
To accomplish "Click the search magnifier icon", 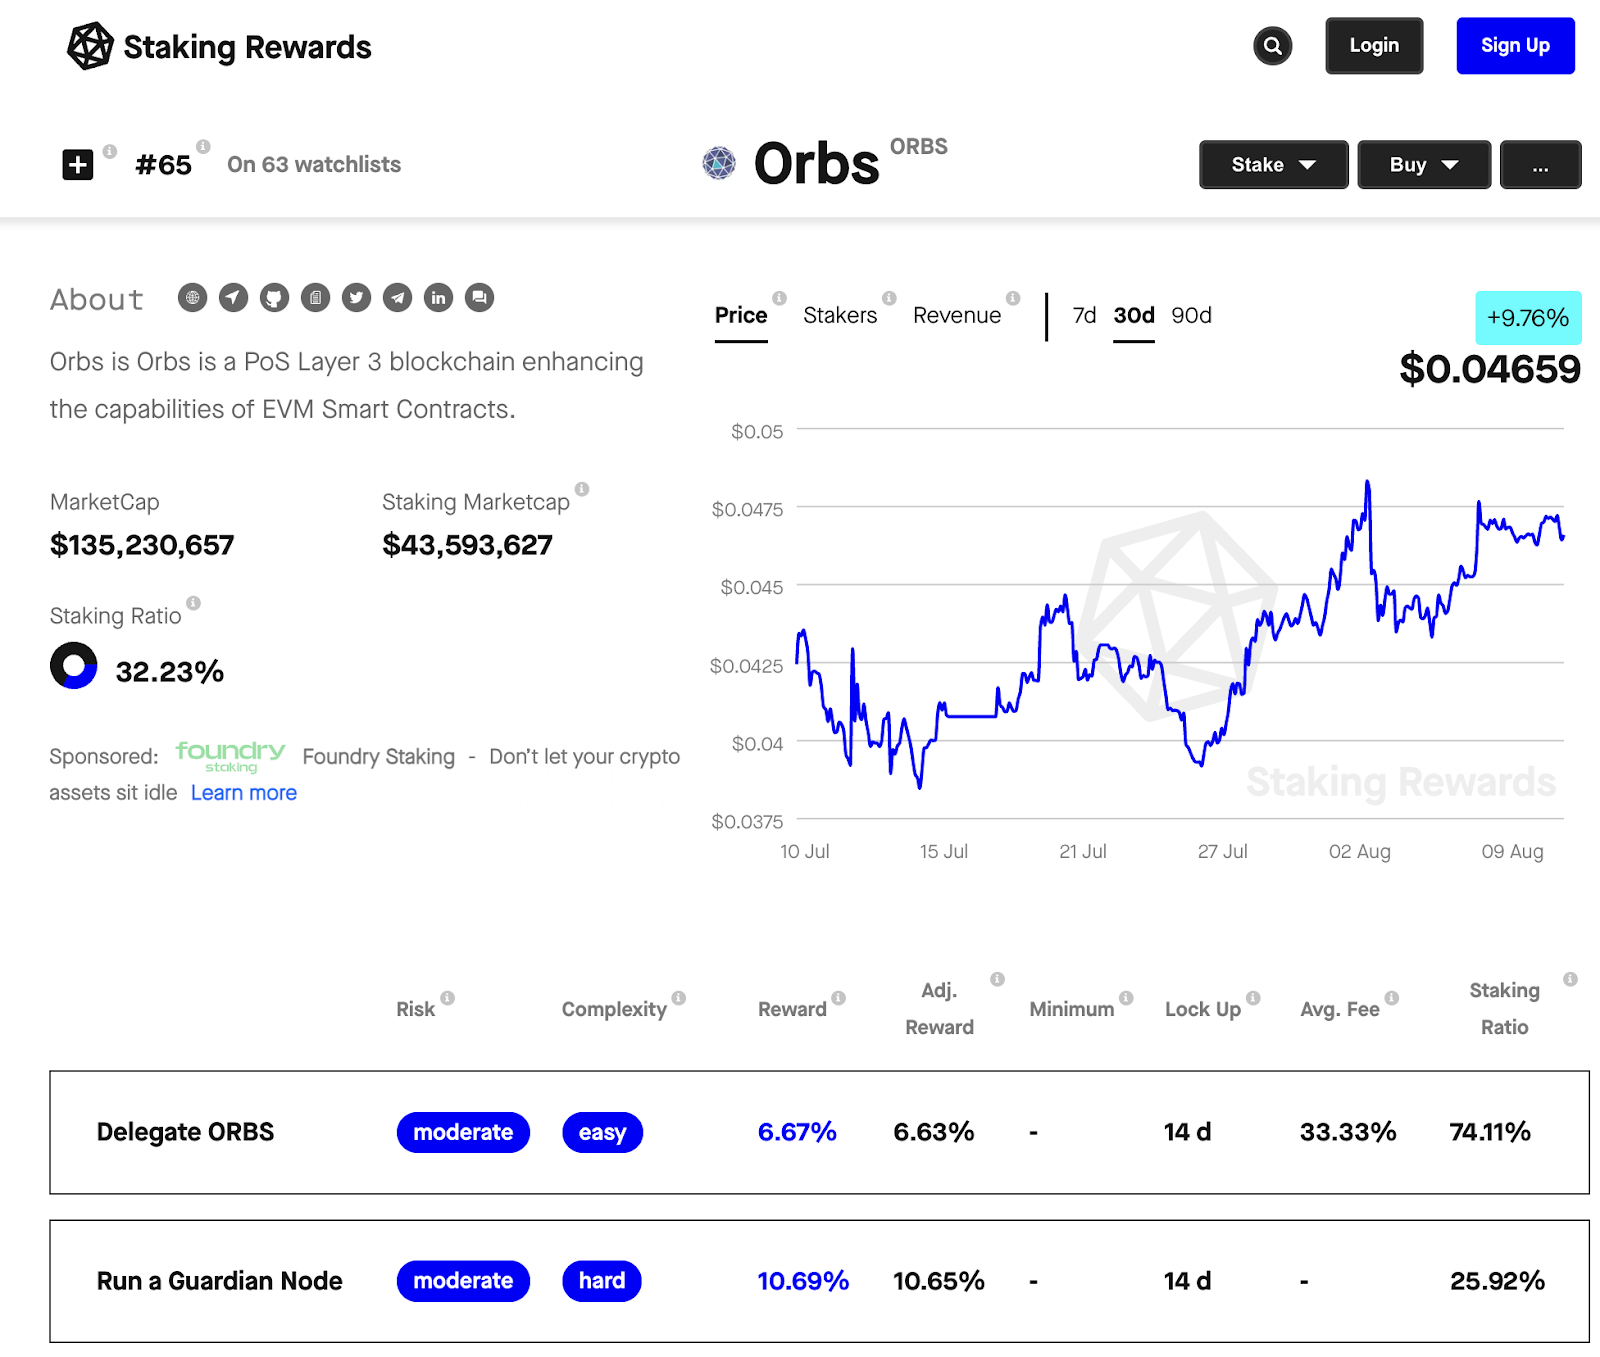I will click(x=1272, y=46).
